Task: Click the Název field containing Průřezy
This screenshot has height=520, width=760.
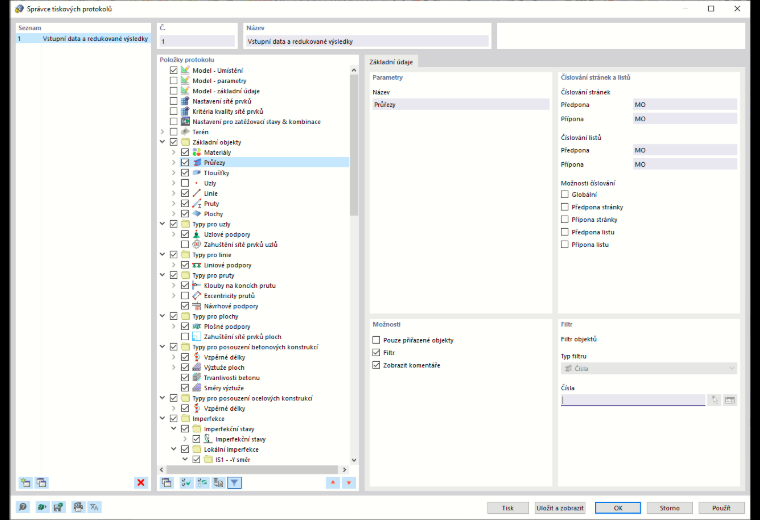Action: [460, 104]
